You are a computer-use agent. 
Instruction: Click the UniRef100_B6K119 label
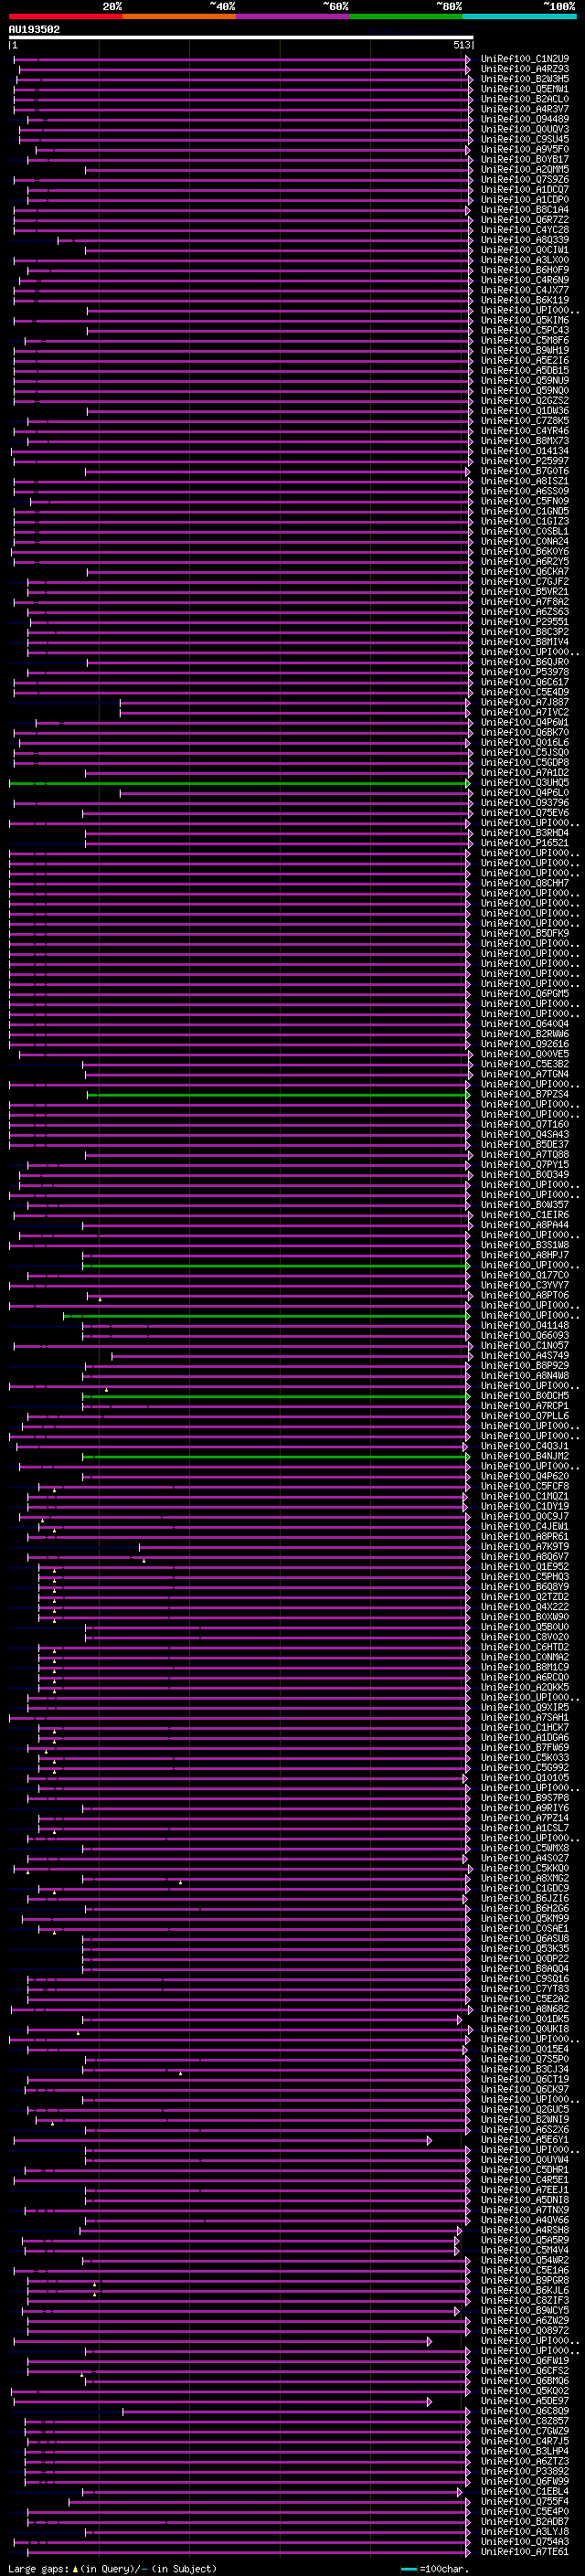524,300
